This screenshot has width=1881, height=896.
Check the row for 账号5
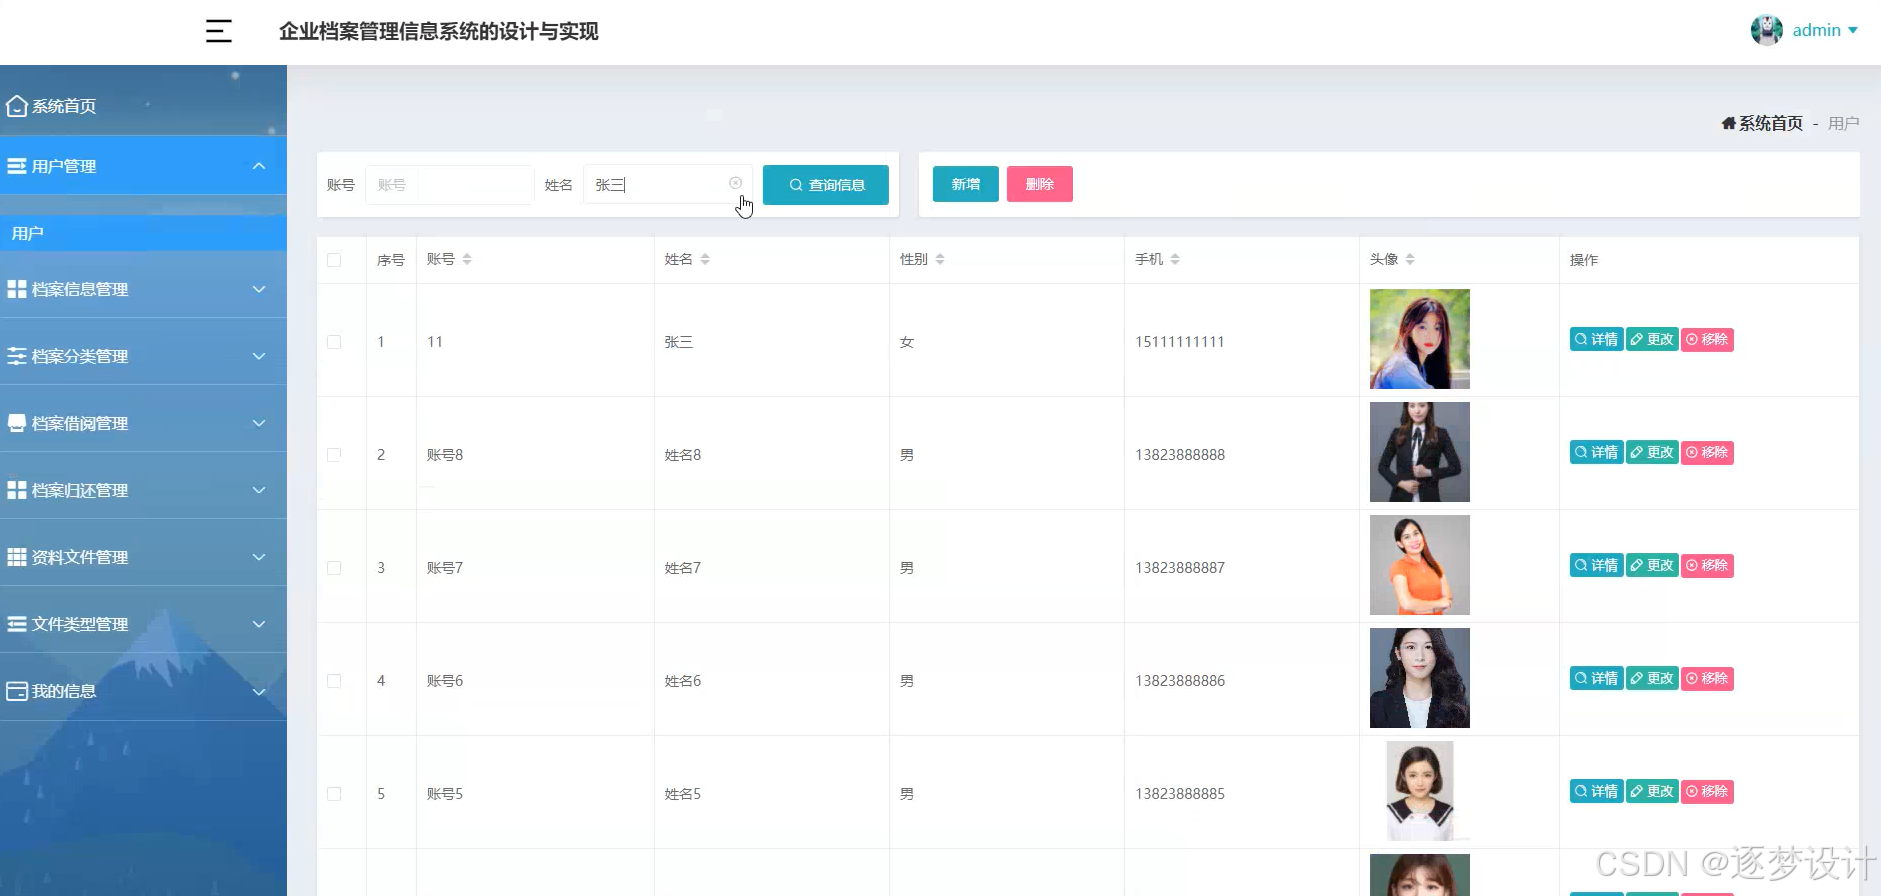(x=334, y=794)
